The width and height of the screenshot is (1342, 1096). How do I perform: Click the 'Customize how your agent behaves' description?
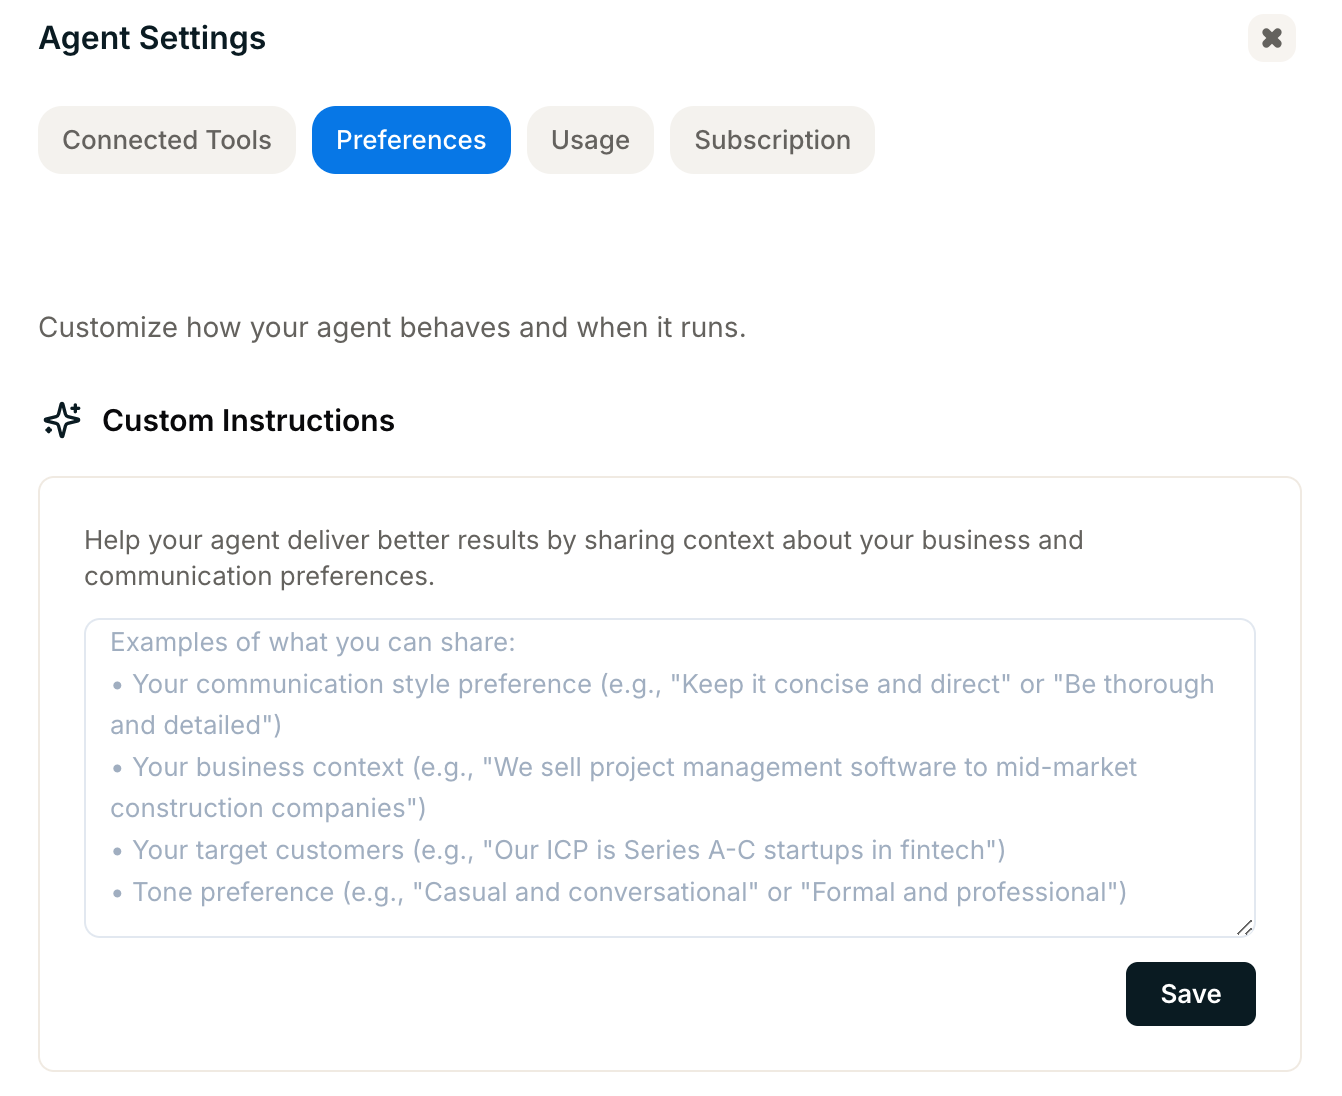[392, 328]
